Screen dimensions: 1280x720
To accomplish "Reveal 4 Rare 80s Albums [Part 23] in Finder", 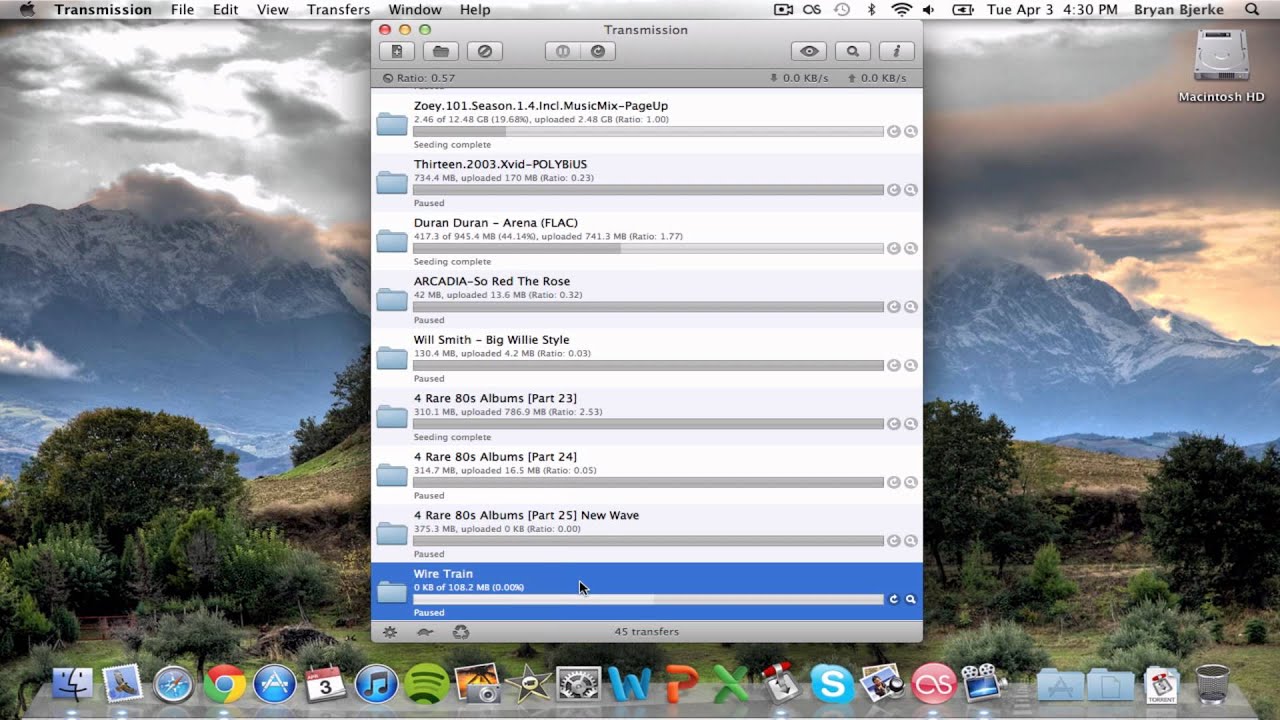I will pyautogui.click(x=911, y=424).
